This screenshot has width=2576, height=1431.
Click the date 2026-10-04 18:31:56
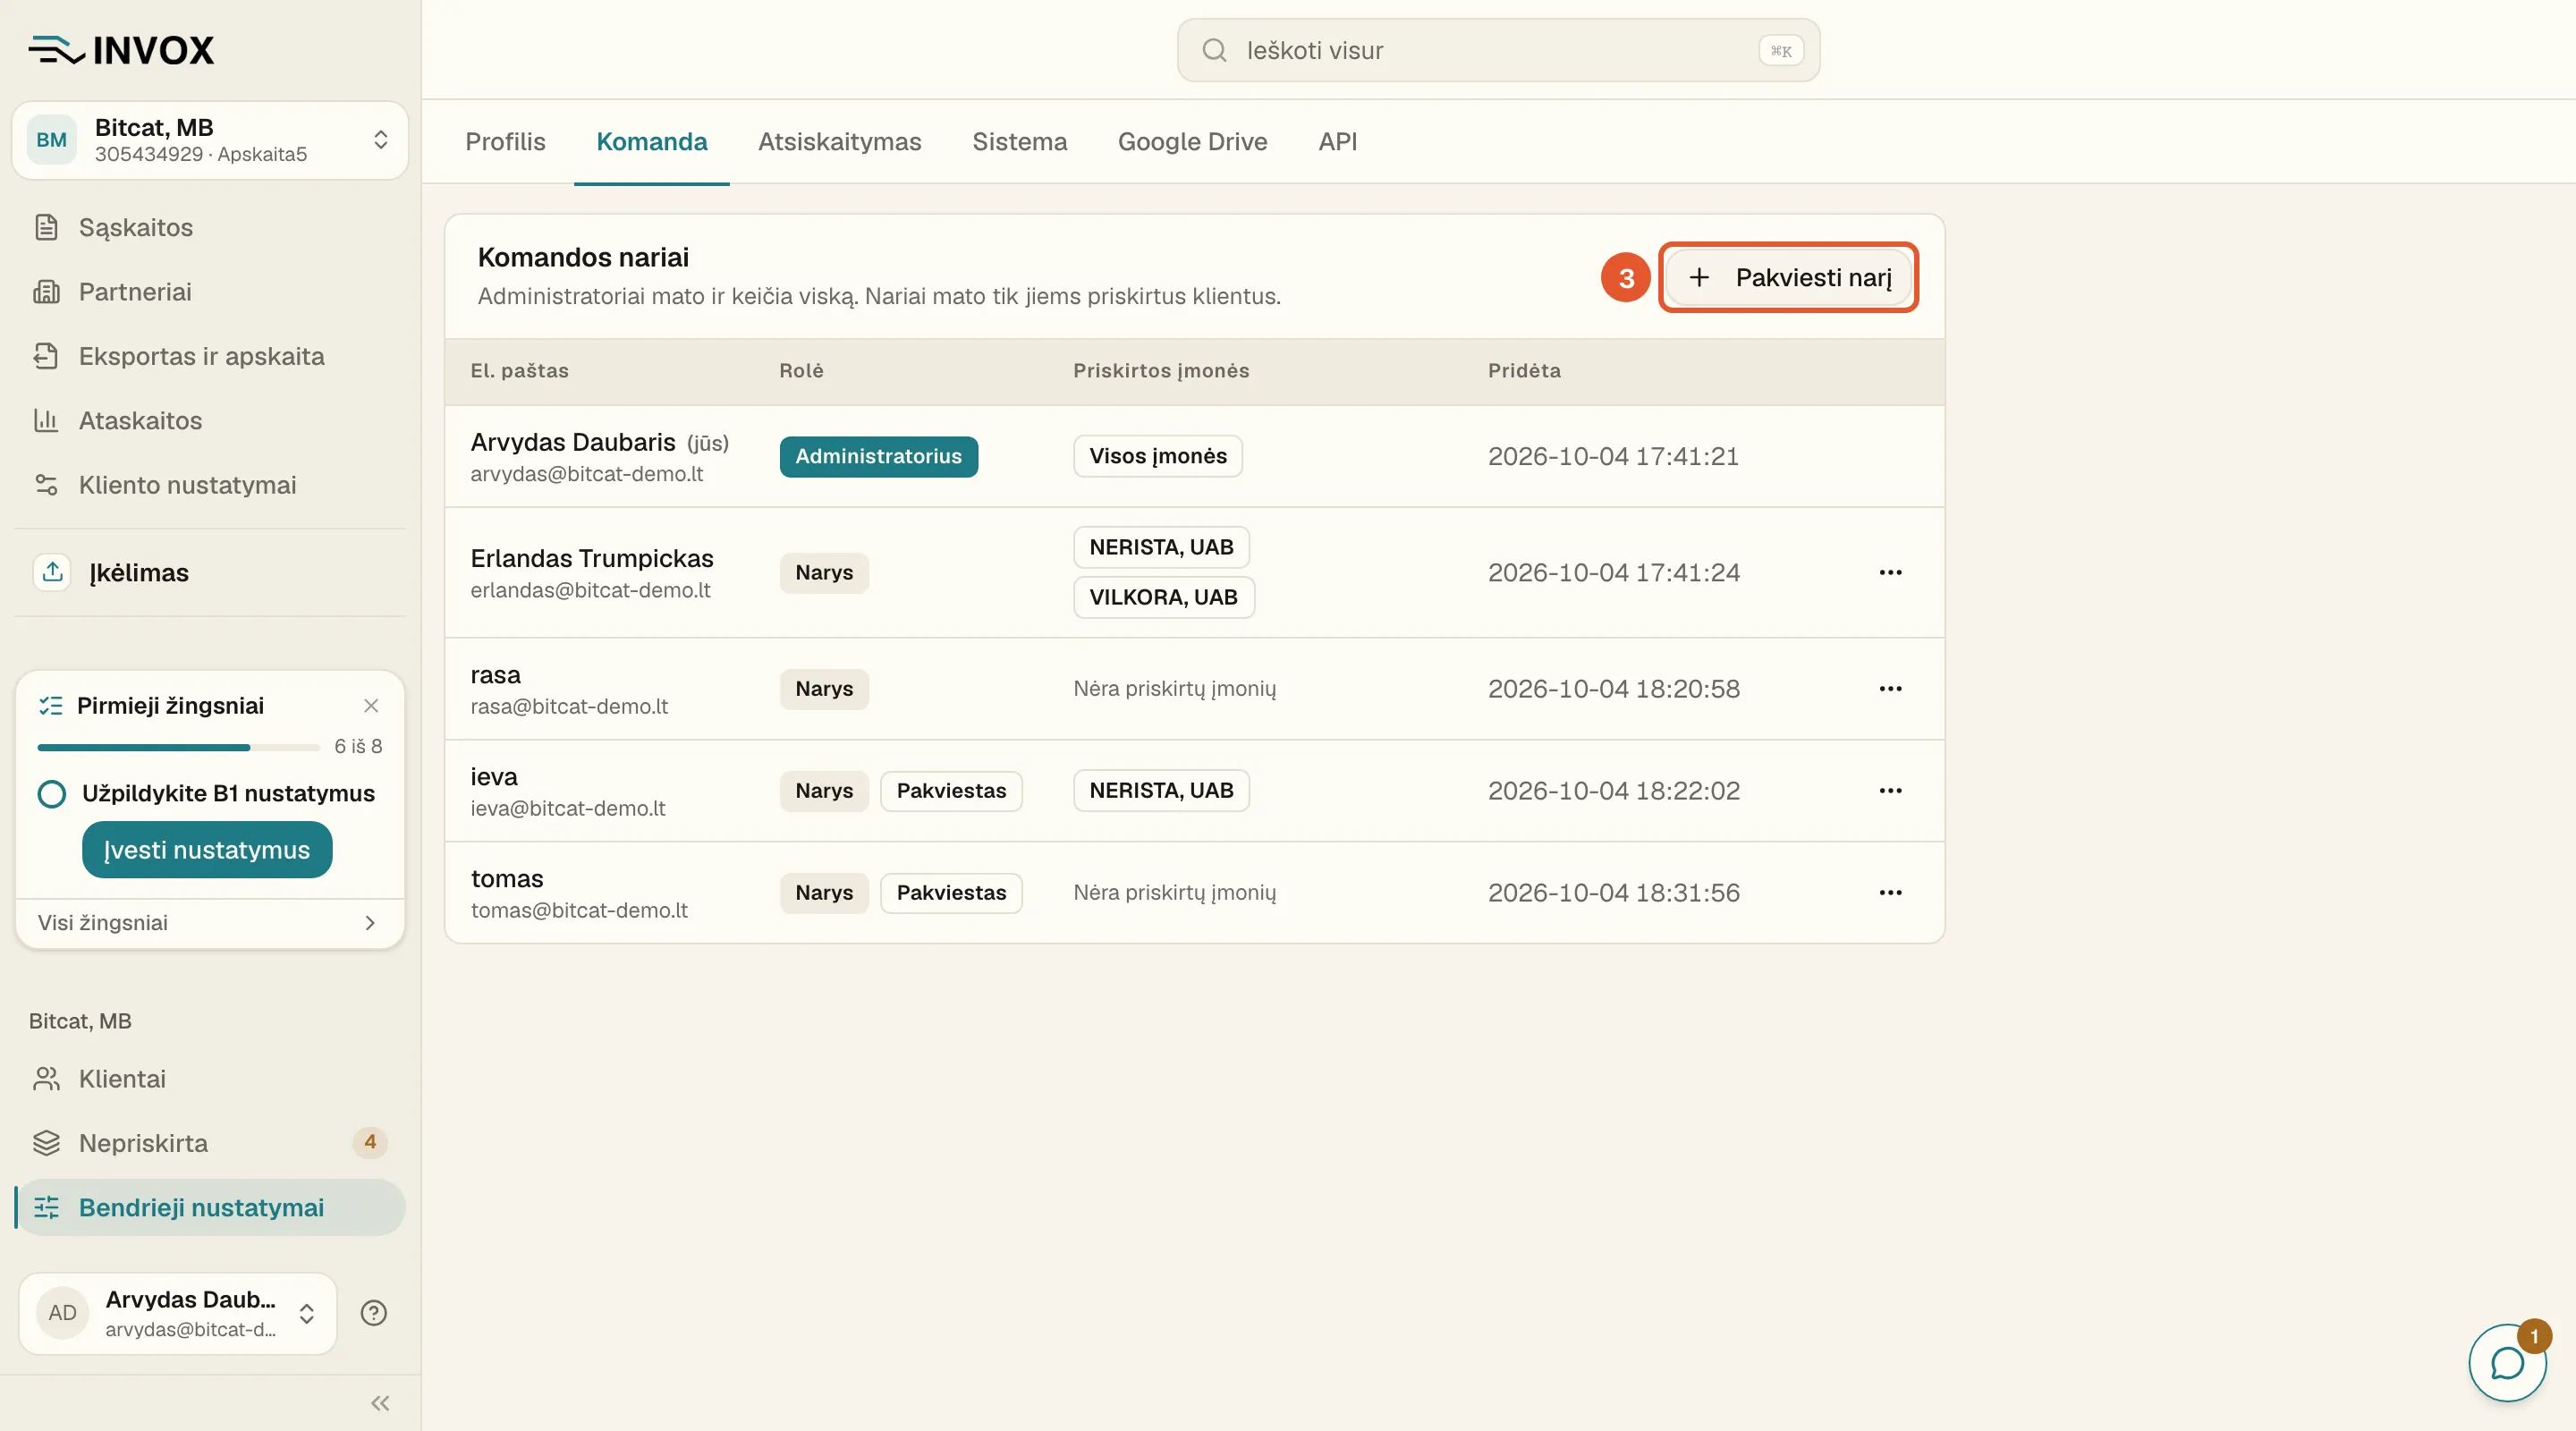(x=1613, y=893)
